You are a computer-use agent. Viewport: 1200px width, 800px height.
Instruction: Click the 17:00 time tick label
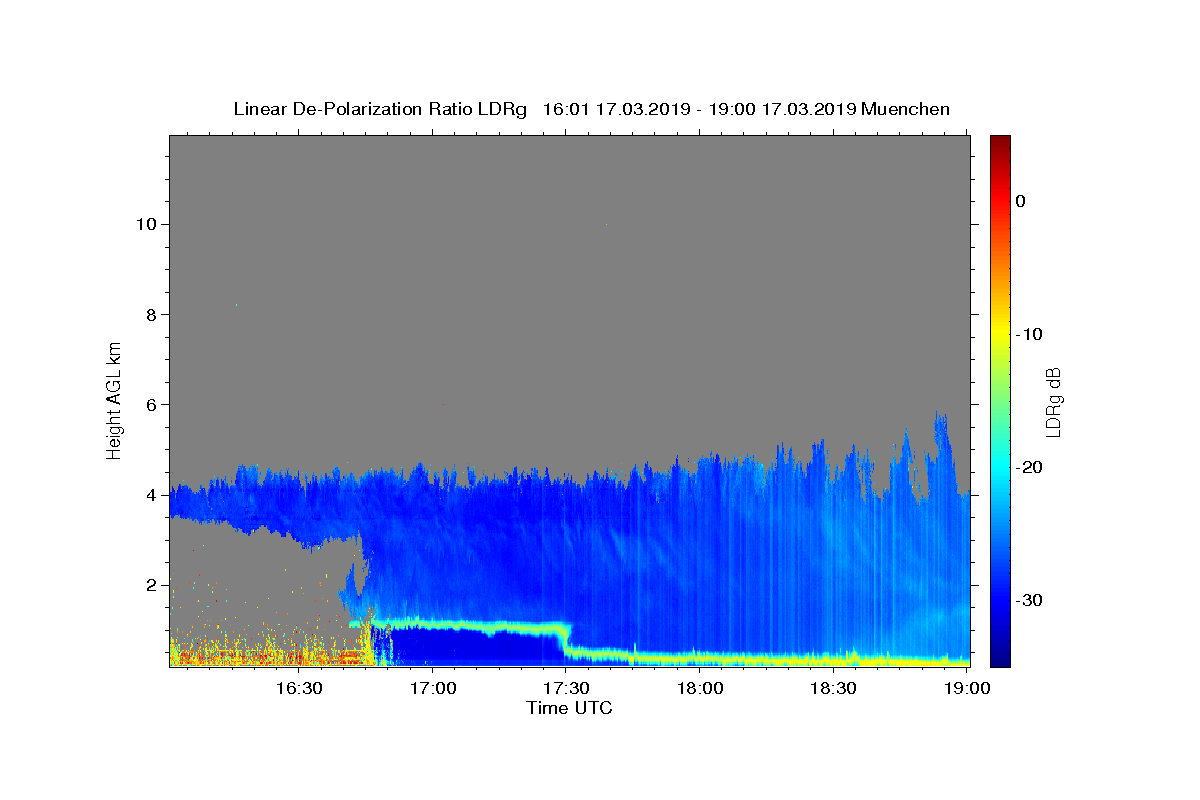[432, 688]
